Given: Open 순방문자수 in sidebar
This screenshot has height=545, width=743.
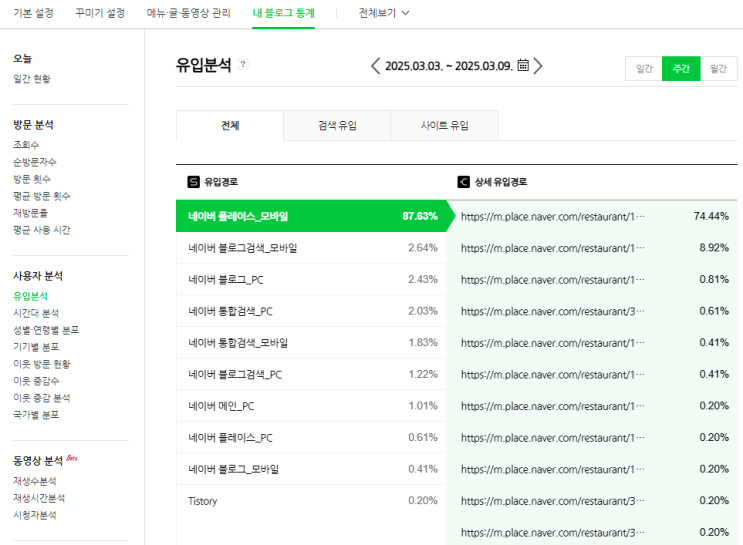Looking at the screenshot, I should point(35,162).
